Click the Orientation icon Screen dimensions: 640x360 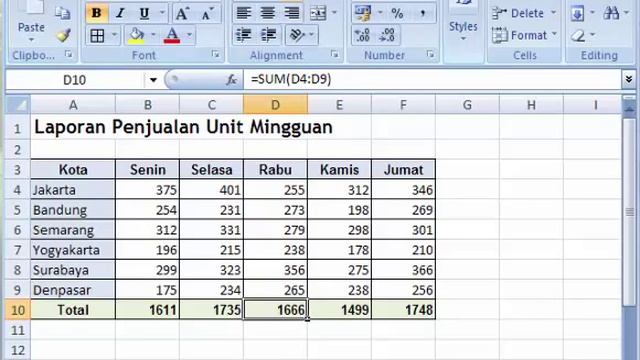(x=297, y=36)
